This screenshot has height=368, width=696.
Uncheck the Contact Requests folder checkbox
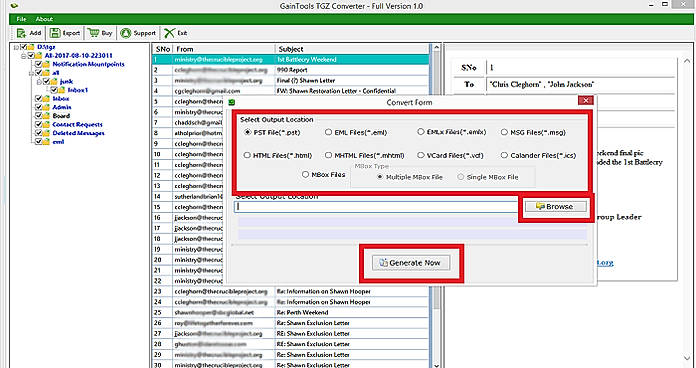tap(39, 125)
